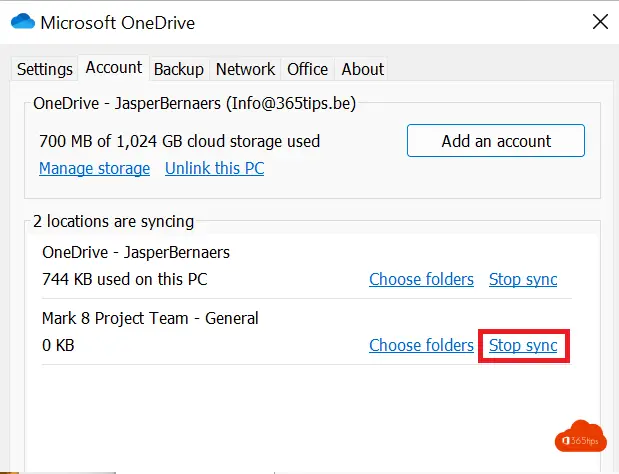Go to the Network tab

[245, 69]
